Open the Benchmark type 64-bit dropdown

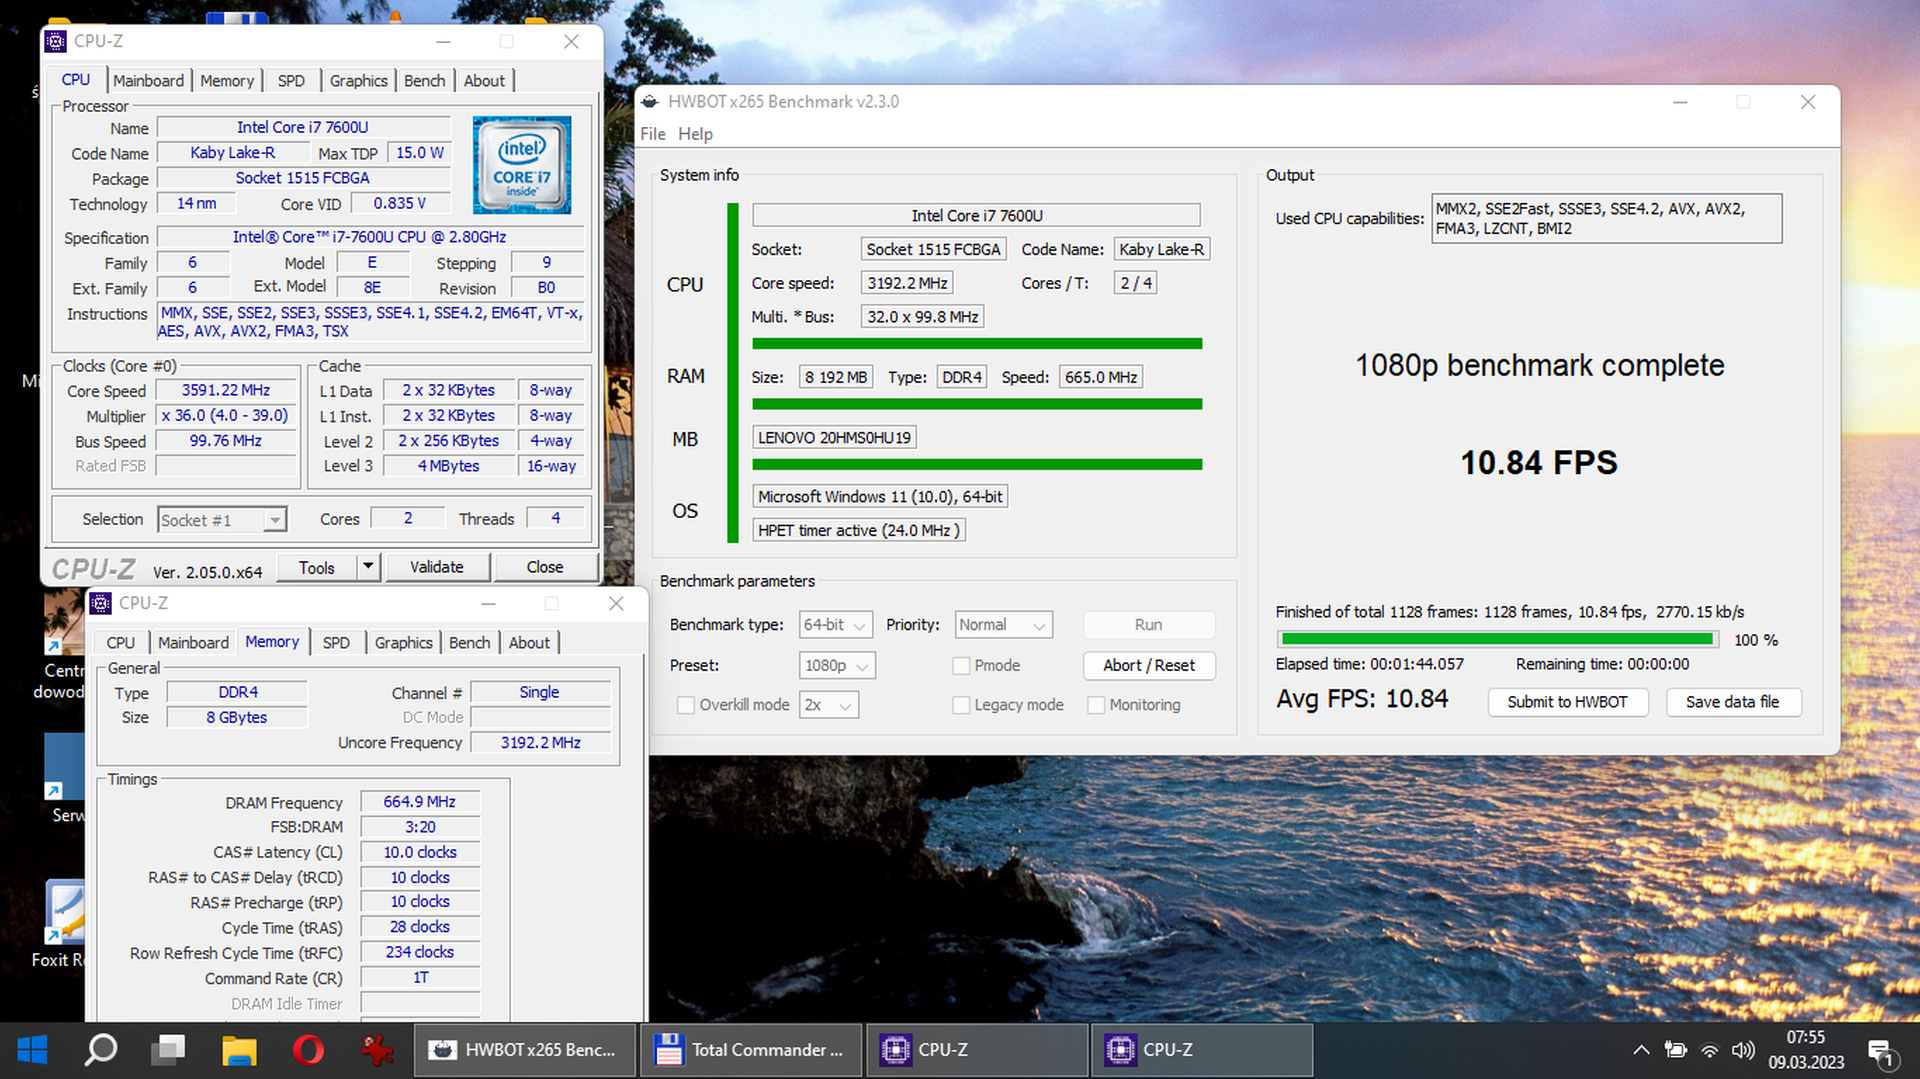click(x=836, y=625)
